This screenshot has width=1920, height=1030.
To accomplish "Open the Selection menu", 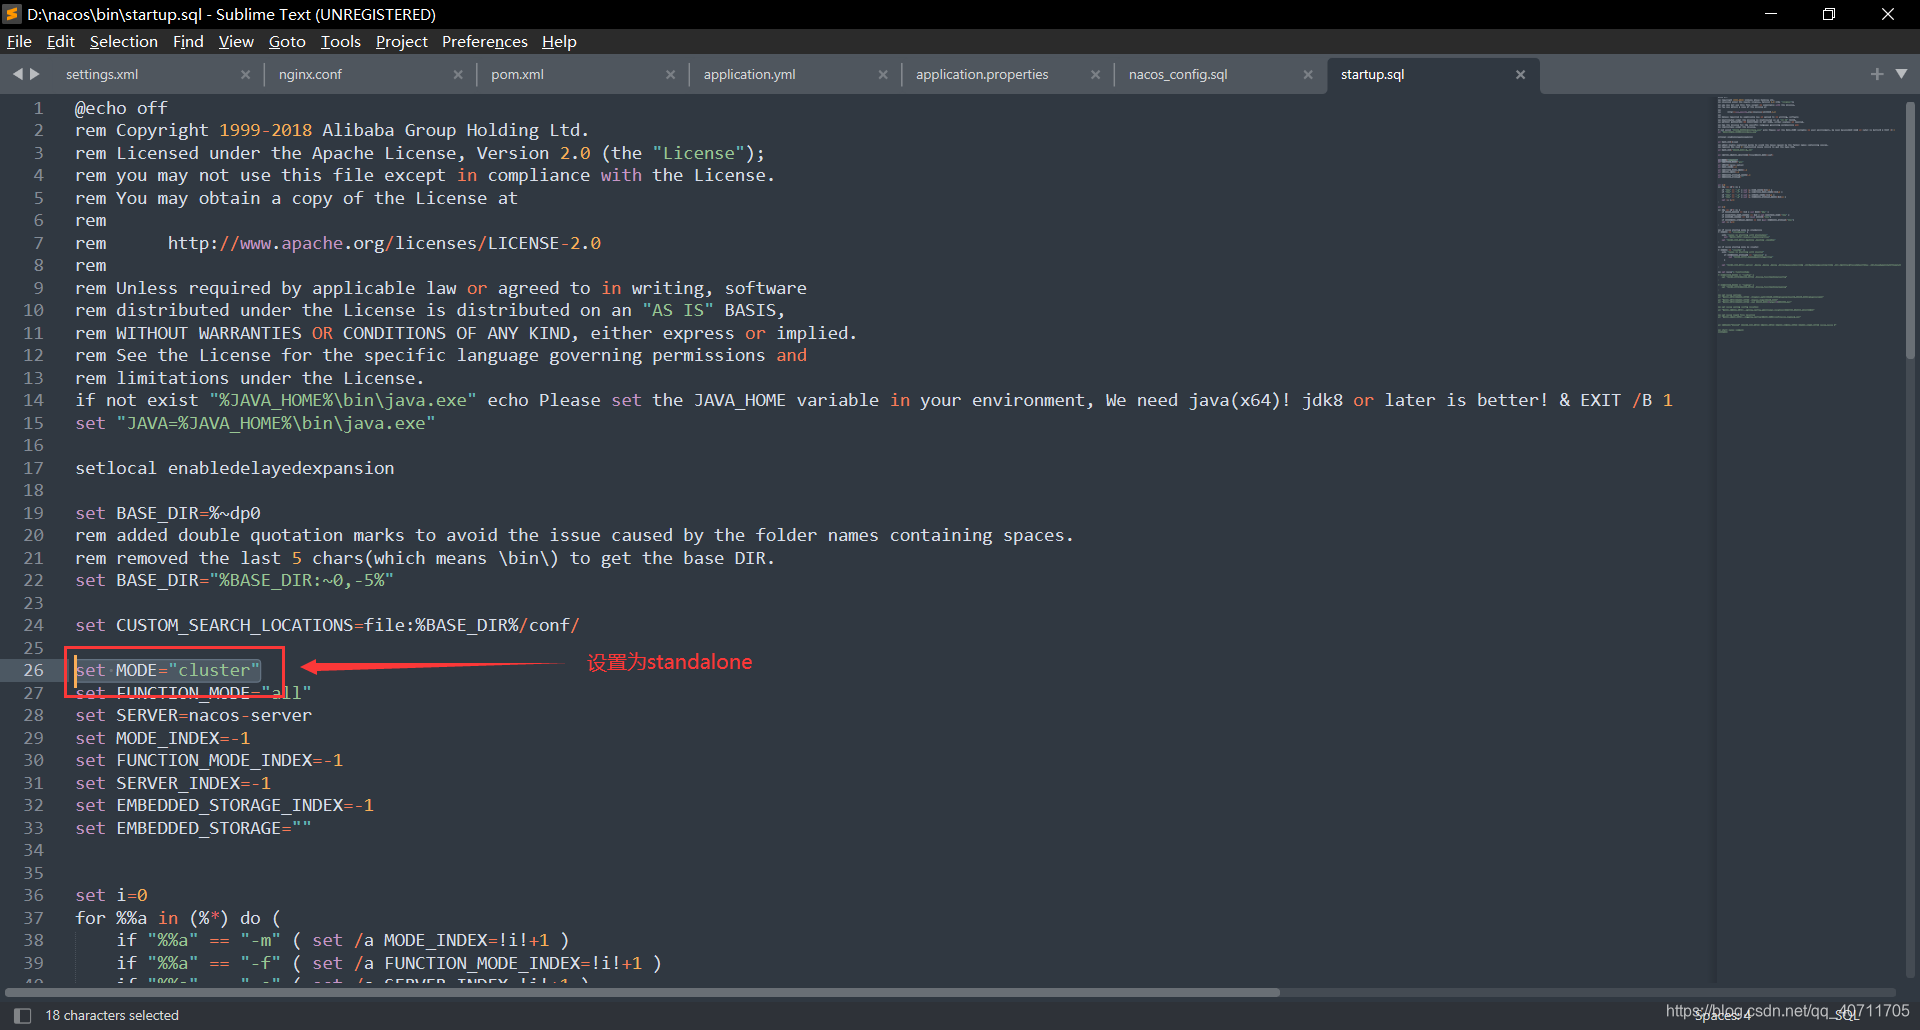I will [x=123, y=41].
